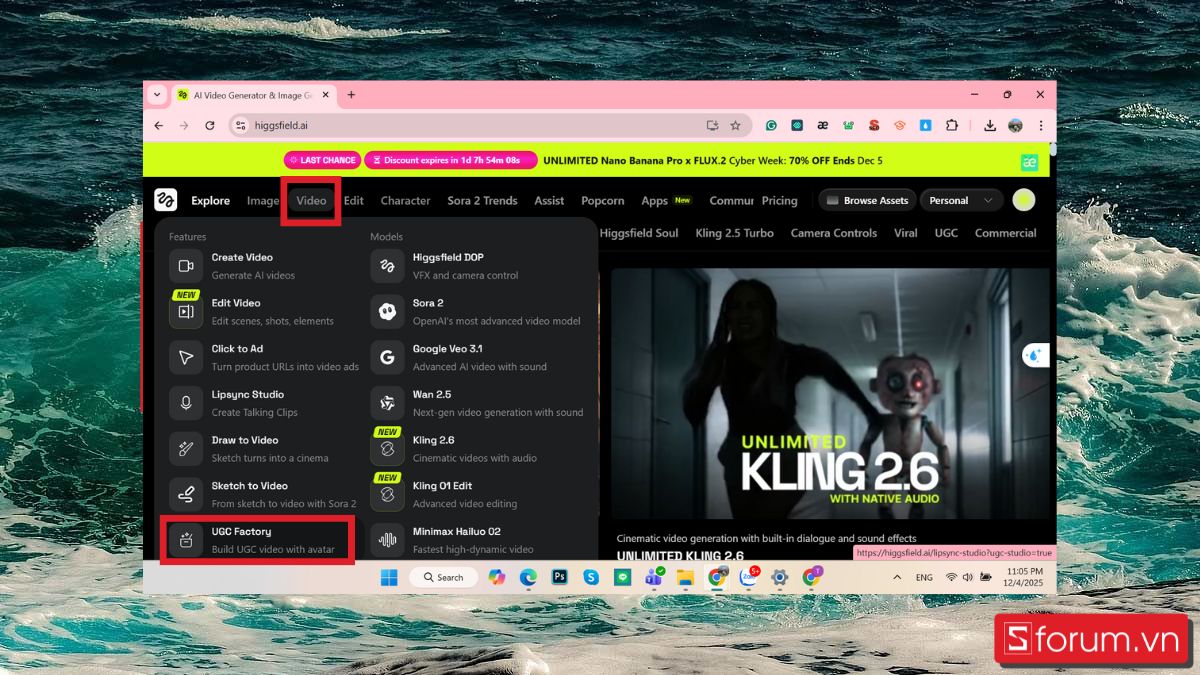Click the Grammarly extension icon
The image size is (1200, 675).
pos(771,125)
